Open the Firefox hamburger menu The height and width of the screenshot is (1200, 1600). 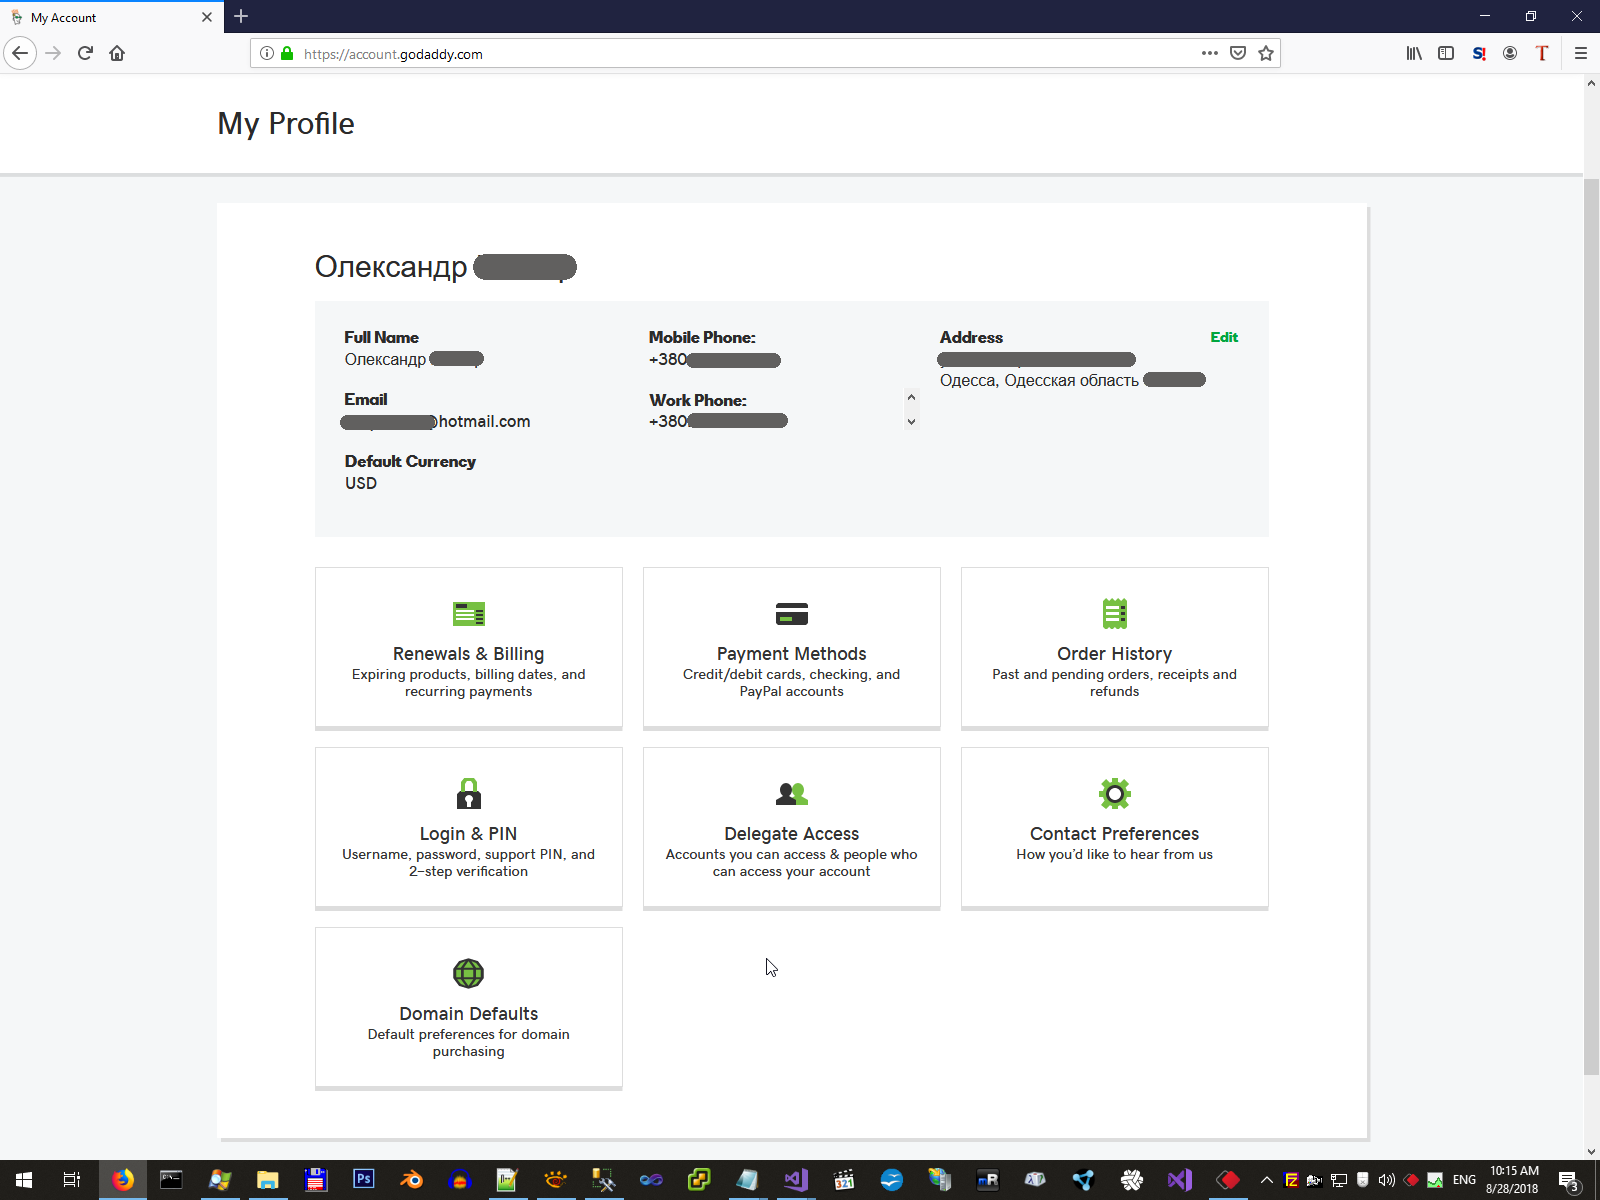[1581, 53]
